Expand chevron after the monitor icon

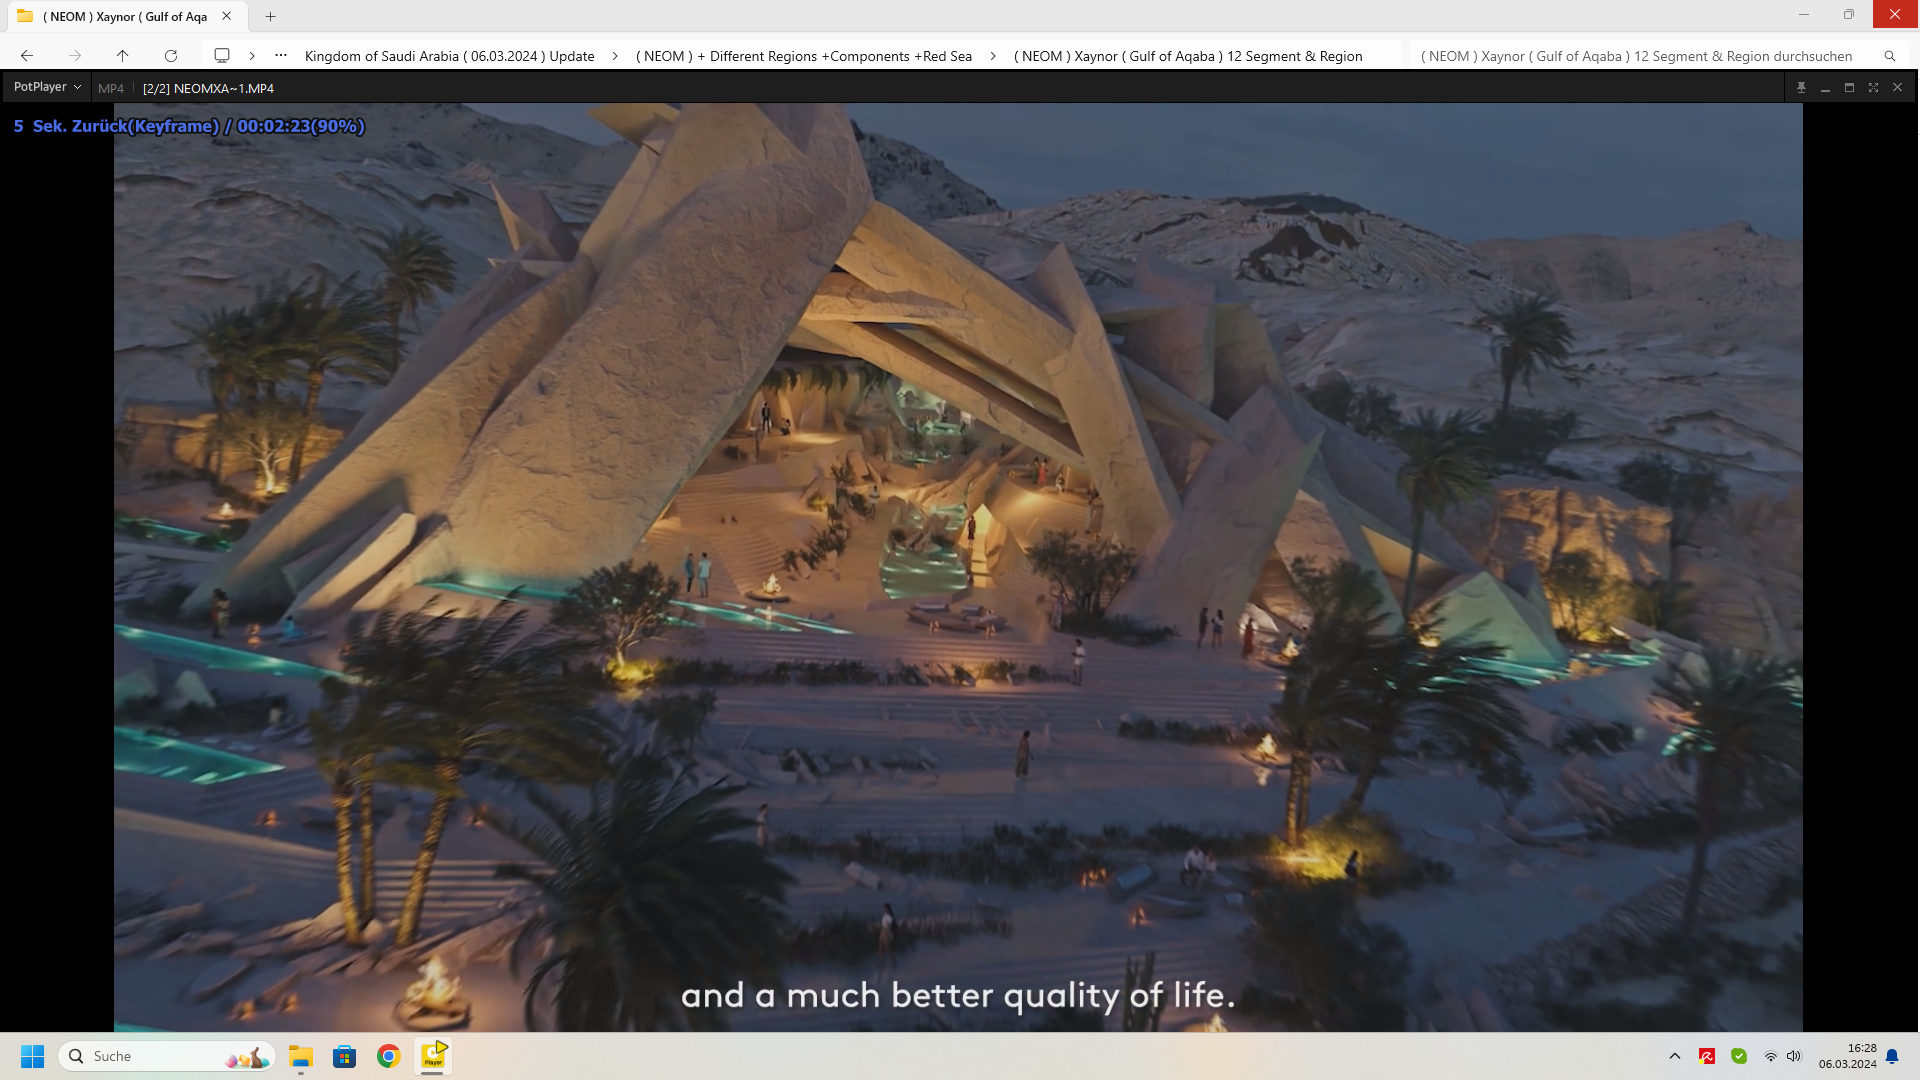[252, 56]
